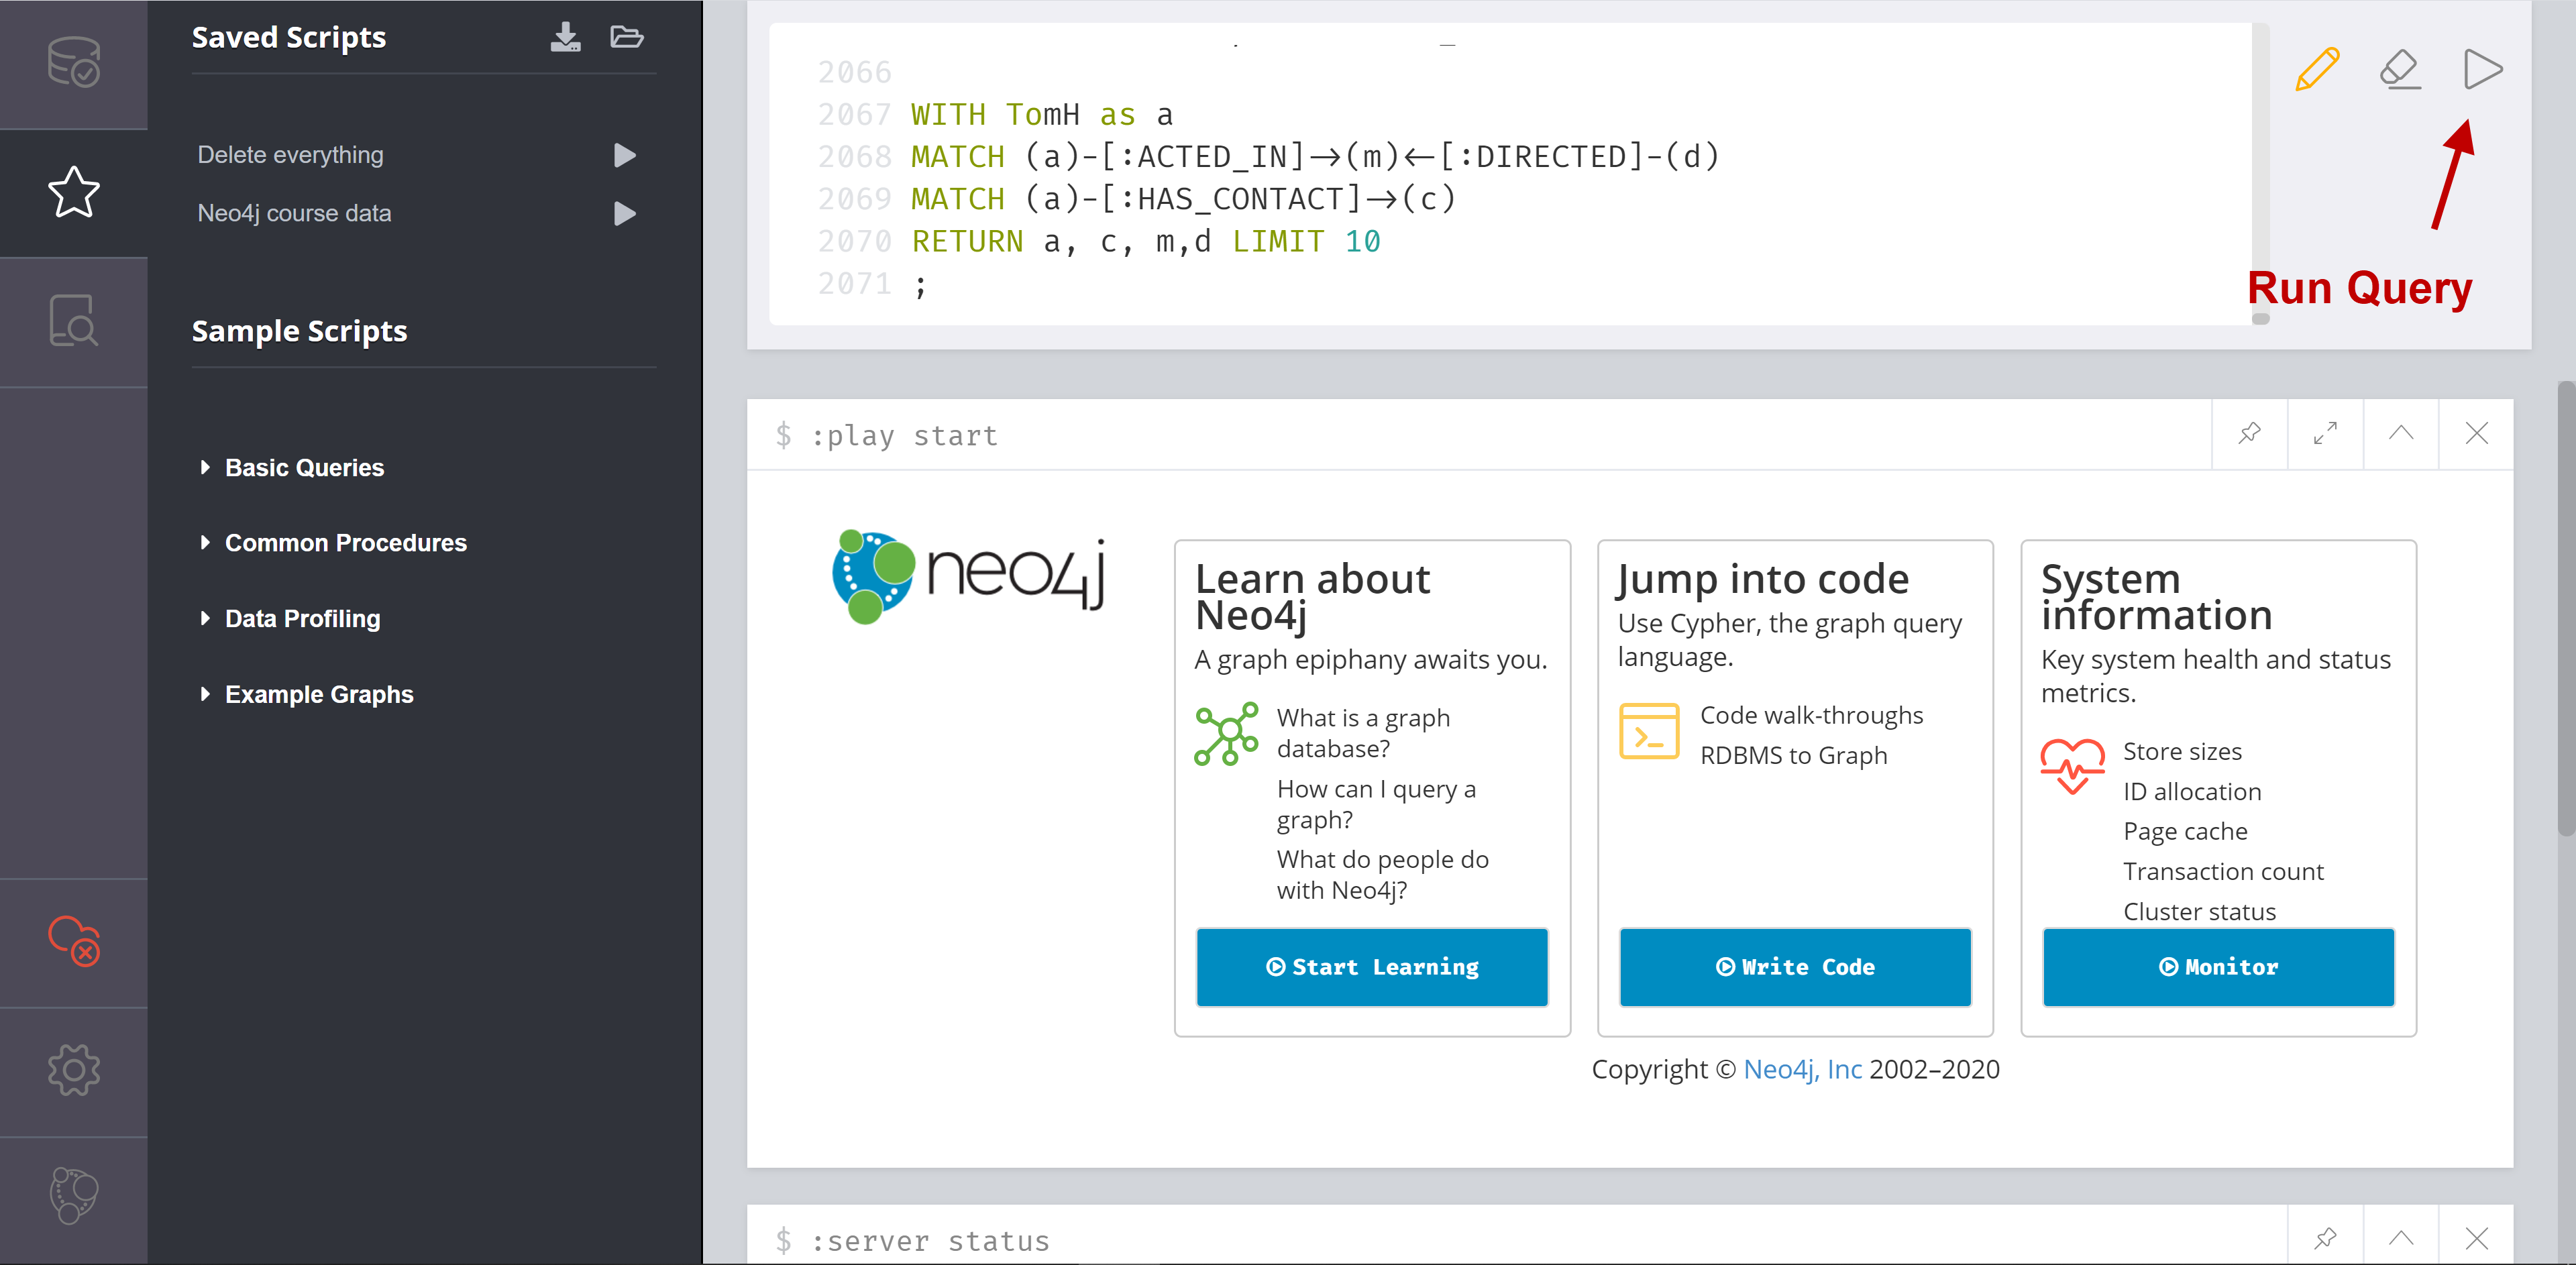The image size is (2576, 1265).
Task: Open the Neo4j, Inc copyright link
Action: [x=1802, y=1069]
